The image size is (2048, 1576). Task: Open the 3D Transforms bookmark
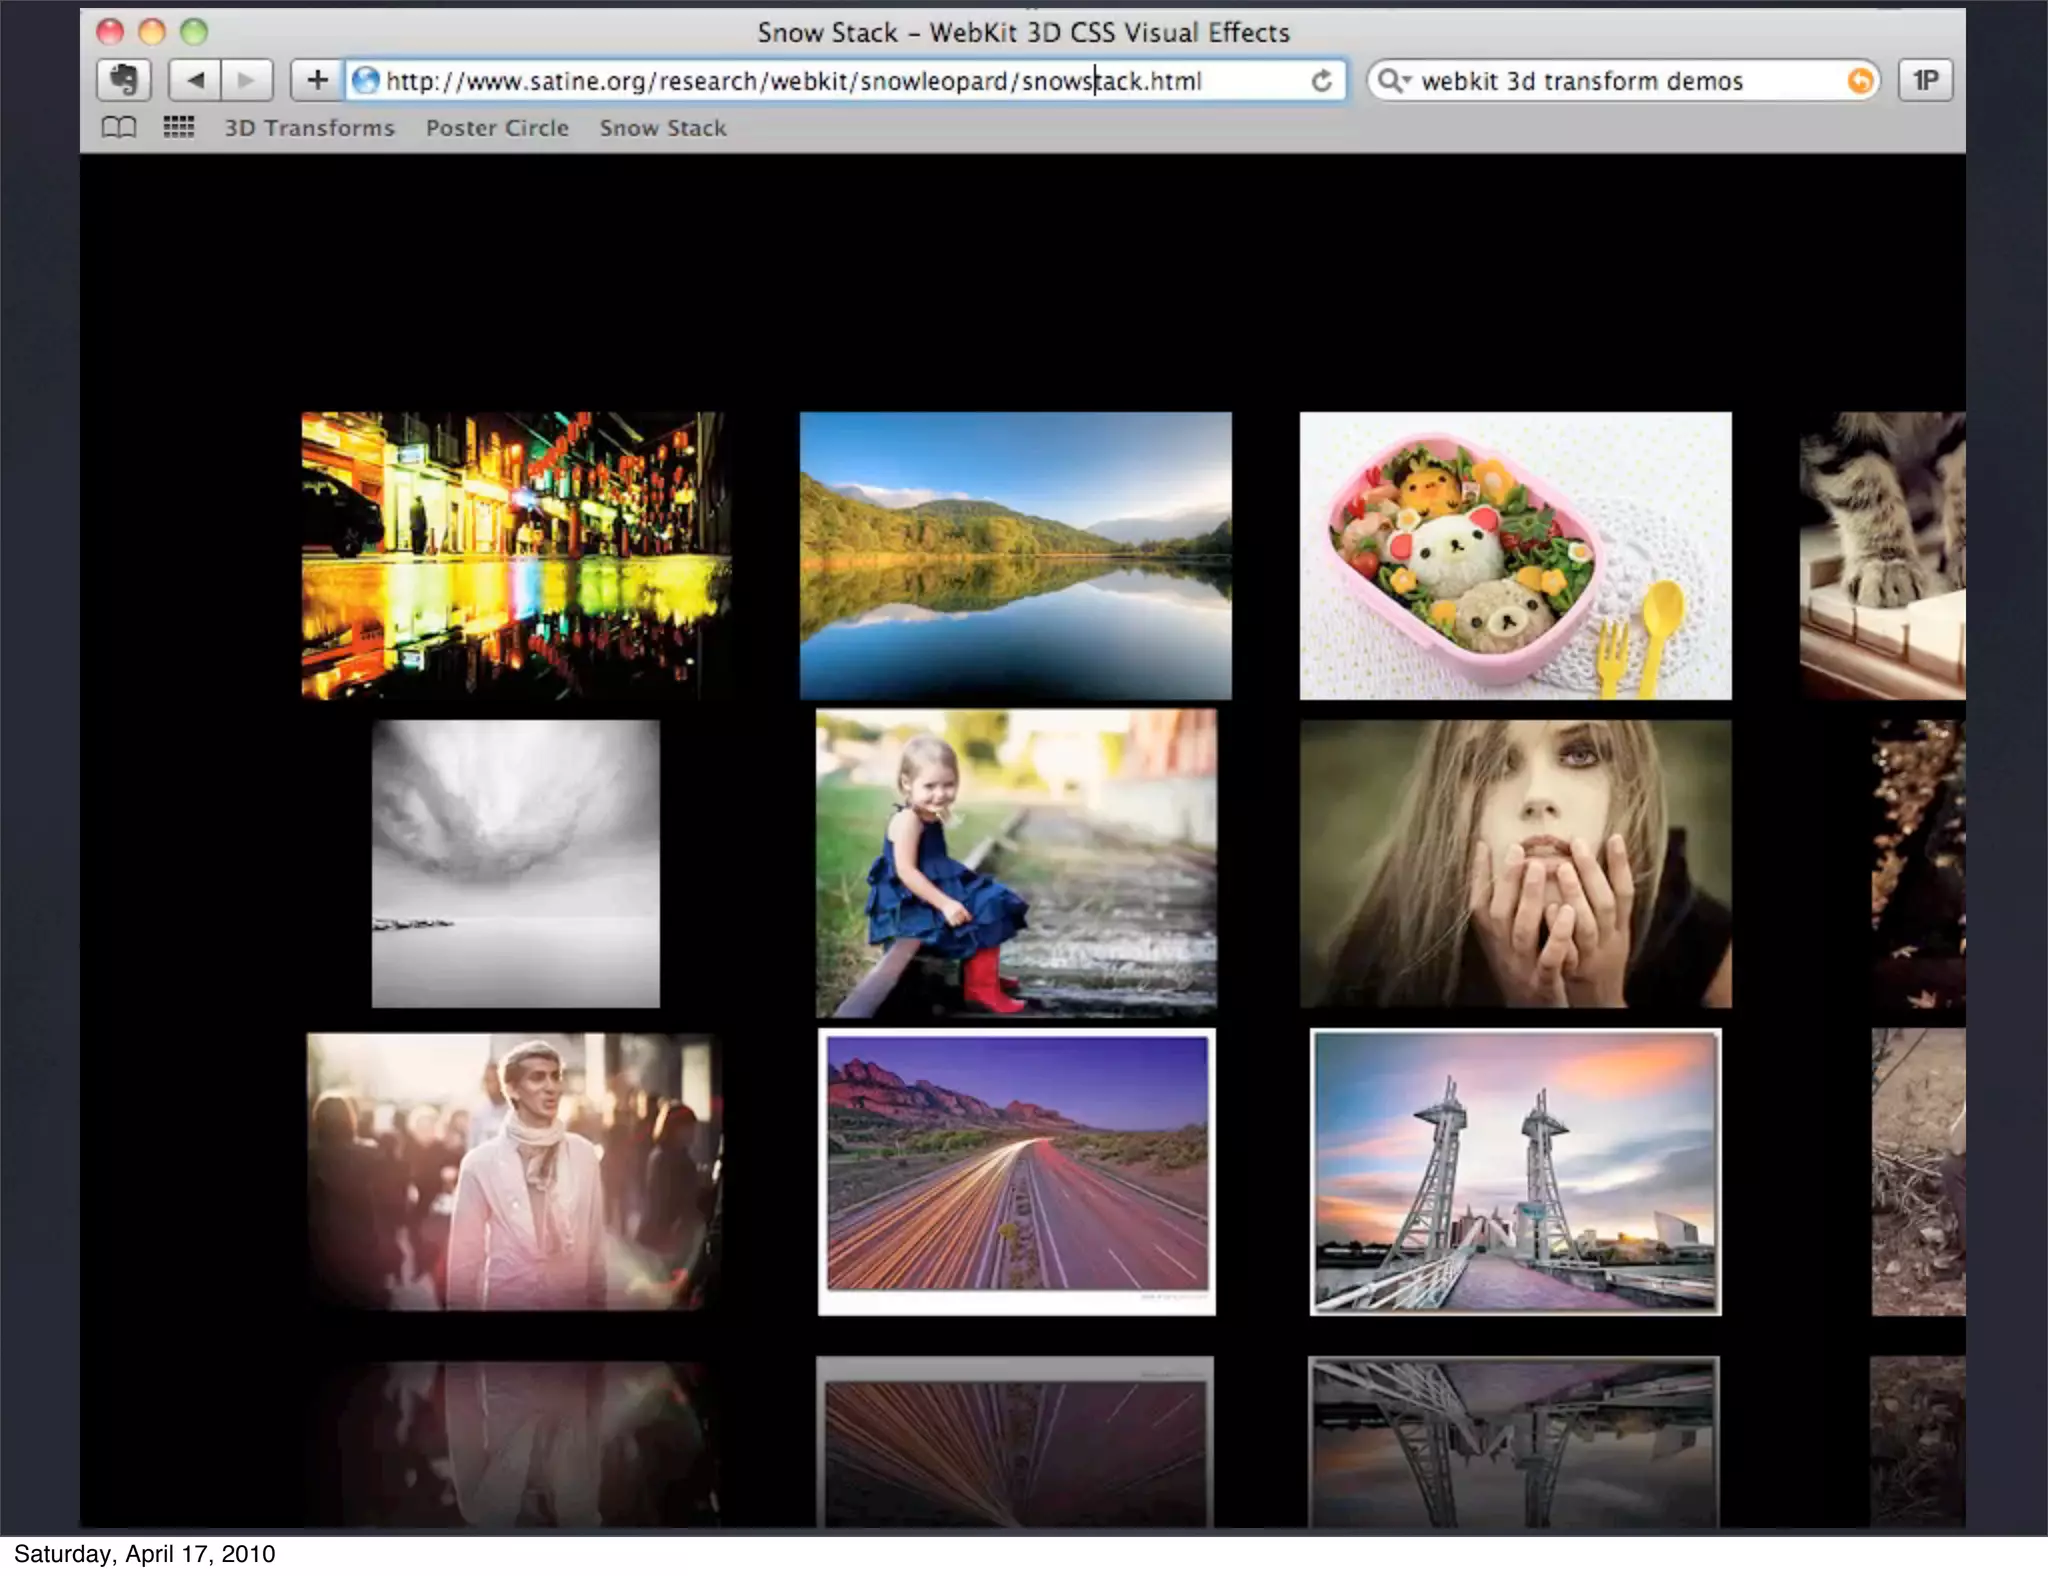[309, 128]
